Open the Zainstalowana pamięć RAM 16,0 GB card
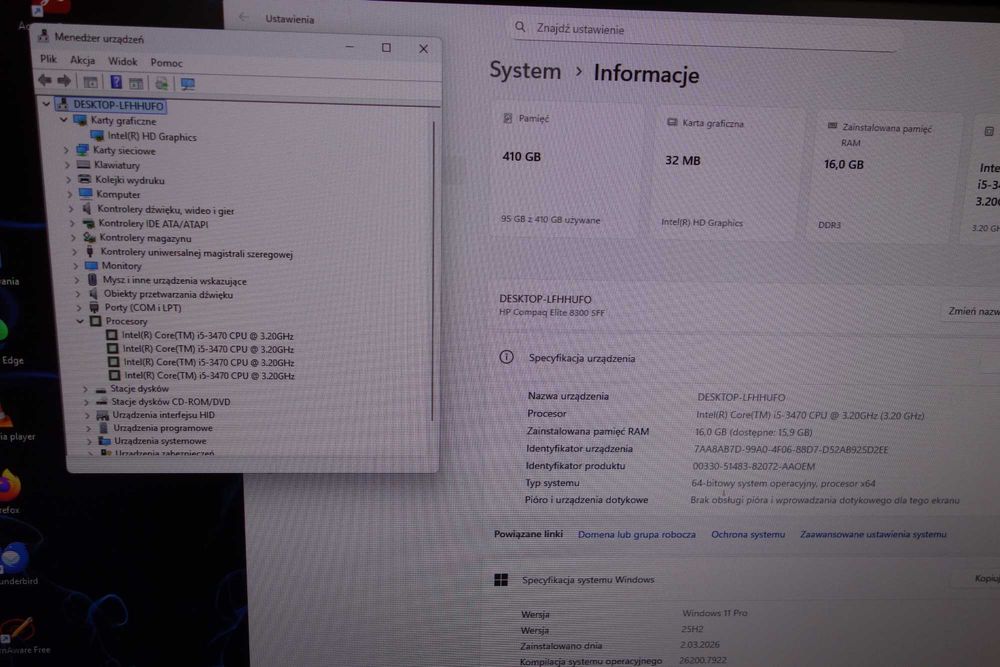Image resolution: width=1000 pixels, height=667 pixels. tap(885, 177)
